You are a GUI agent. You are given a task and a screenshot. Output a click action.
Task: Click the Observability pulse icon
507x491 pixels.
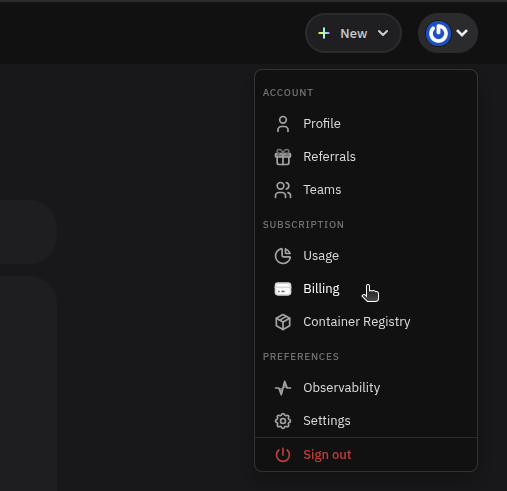283,388
